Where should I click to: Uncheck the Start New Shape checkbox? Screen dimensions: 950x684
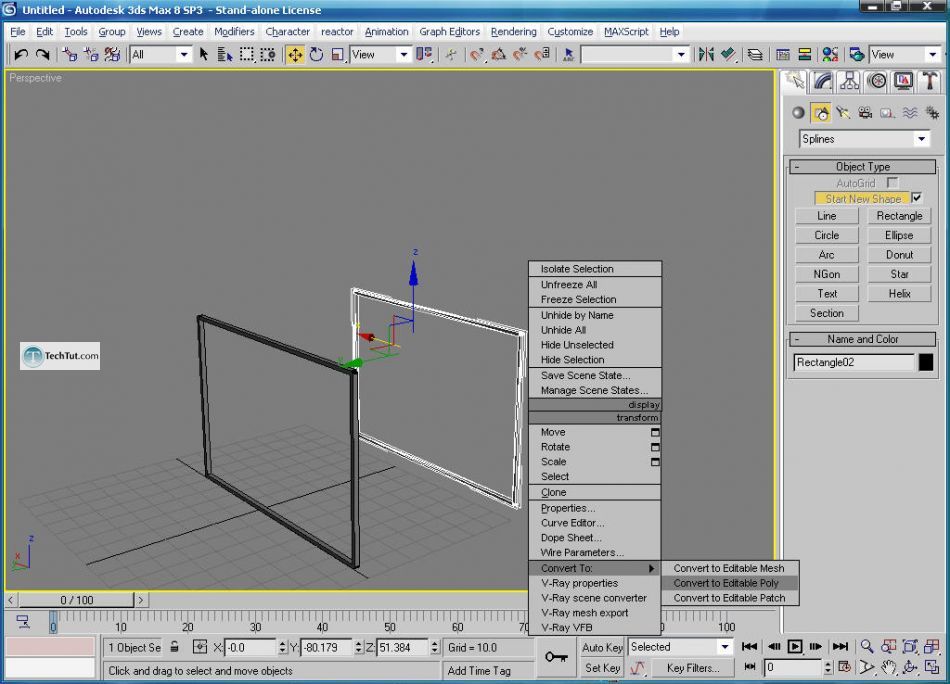[917, 198]
